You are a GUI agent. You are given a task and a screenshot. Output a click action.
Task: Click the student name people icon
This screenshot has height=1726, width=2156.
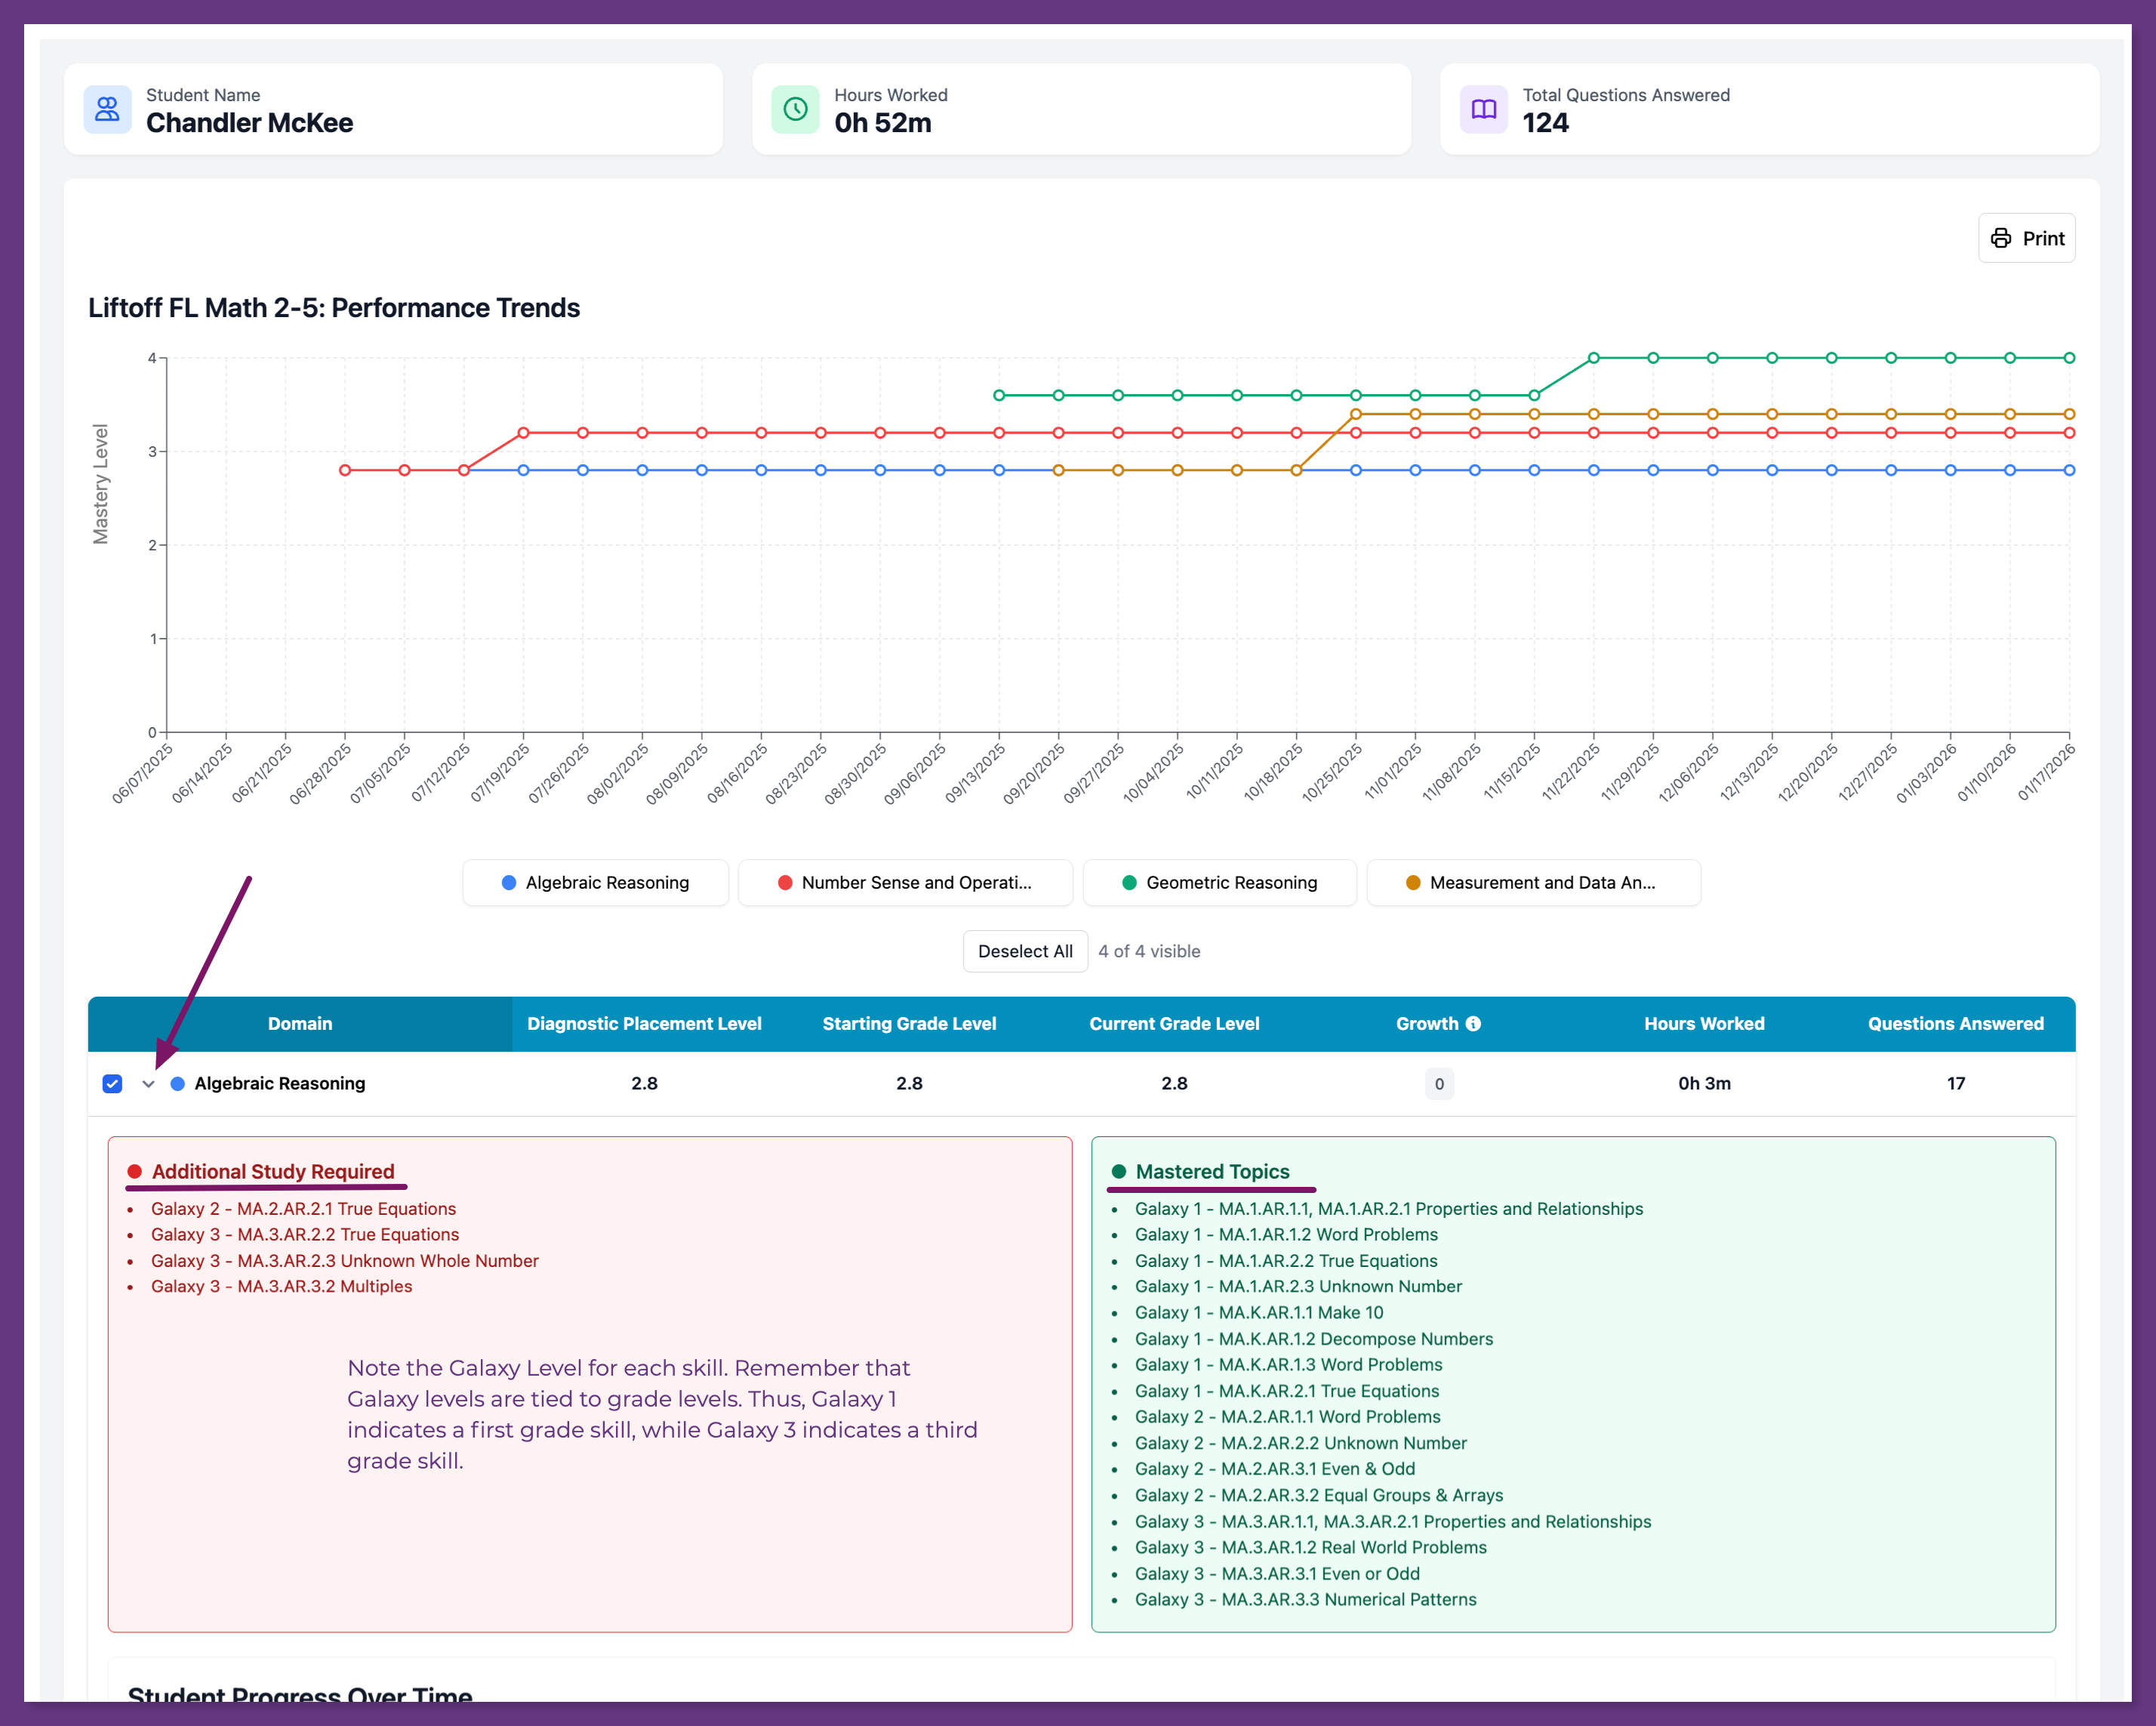[x=107, y=109]
